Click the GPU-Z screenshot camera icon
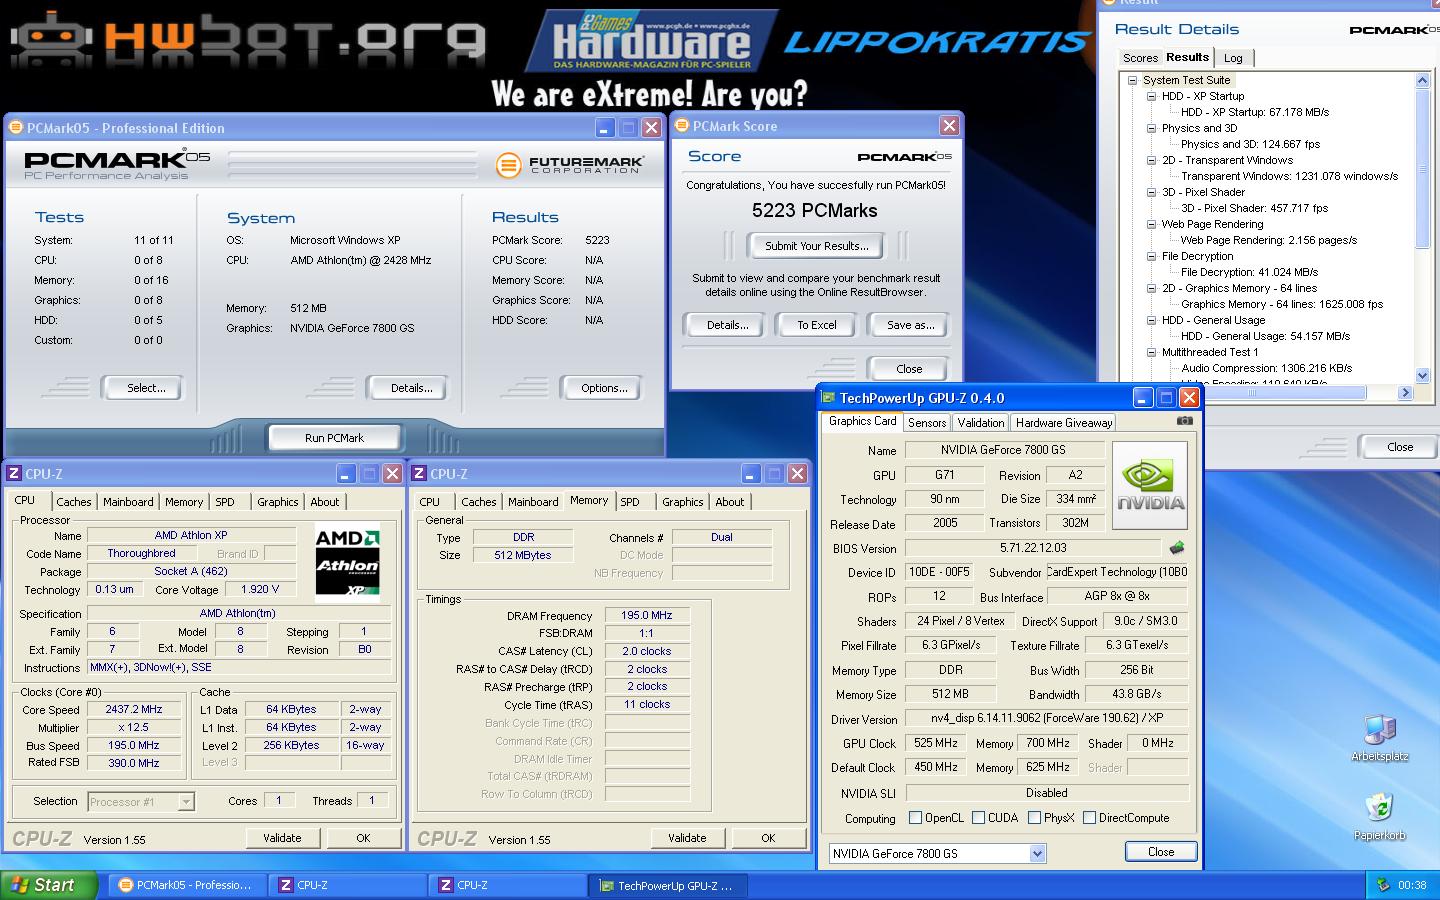Image resolution: width=1440 pixels, height=900 pixels. [x=1185, y=421]
